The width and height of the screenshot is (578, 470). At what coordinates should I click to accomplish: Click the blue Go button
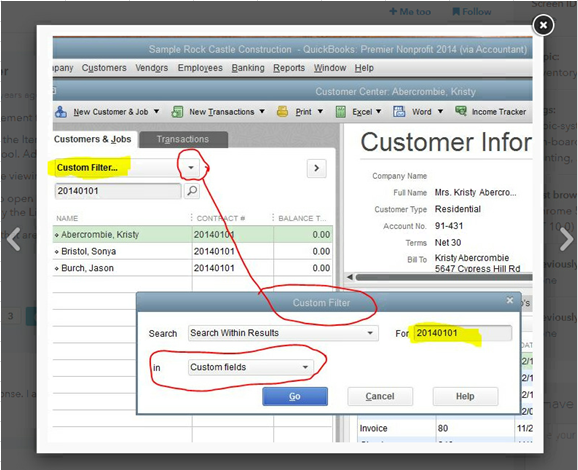295,396
